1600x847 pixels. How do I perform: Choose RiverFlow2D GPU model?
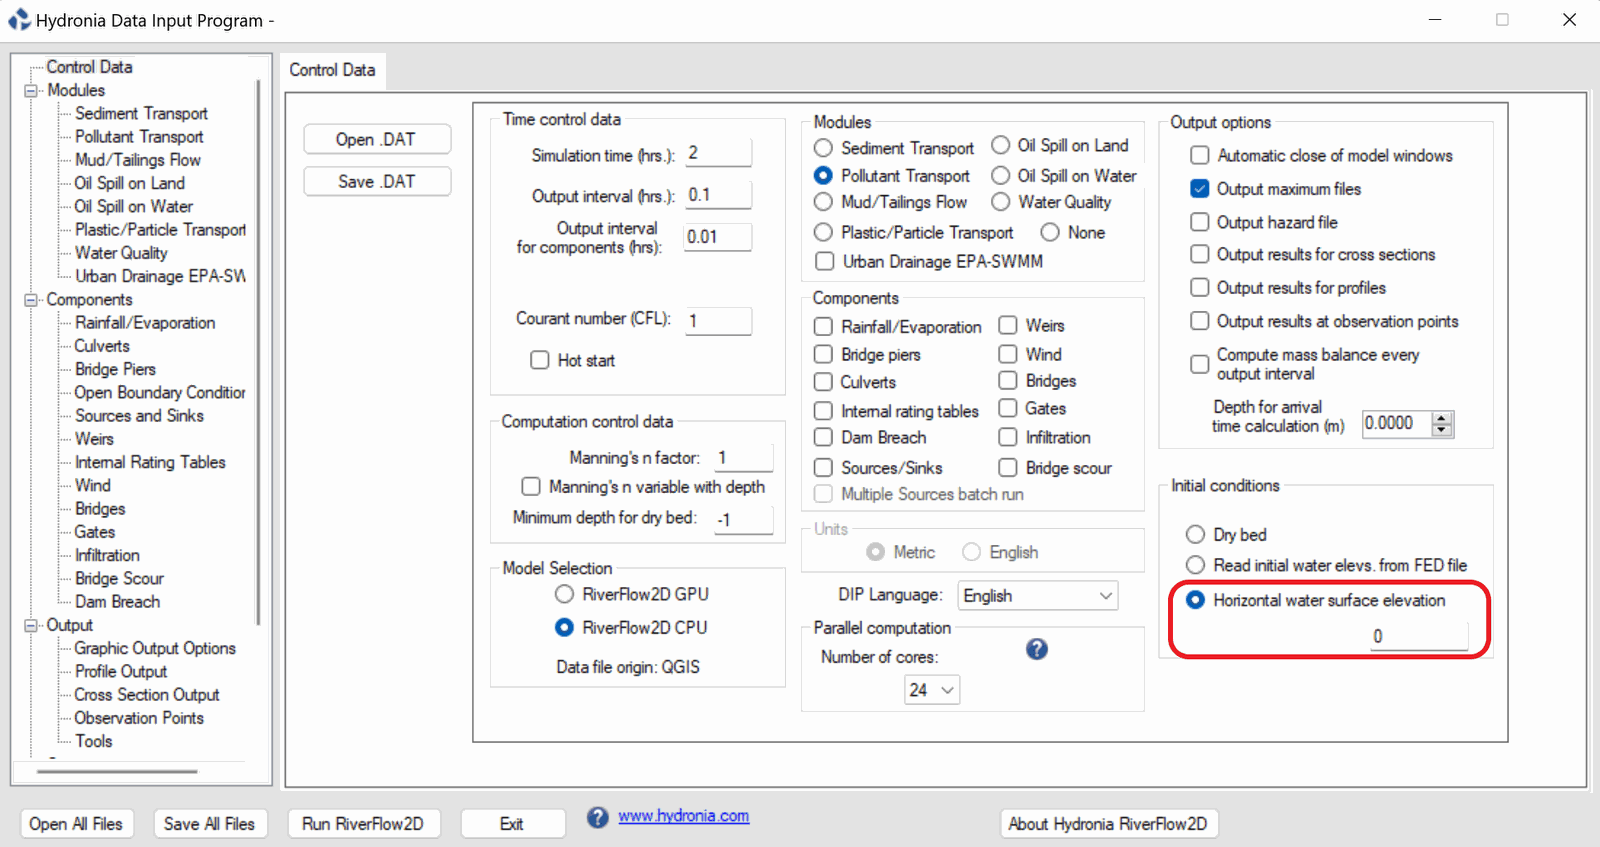564,594
